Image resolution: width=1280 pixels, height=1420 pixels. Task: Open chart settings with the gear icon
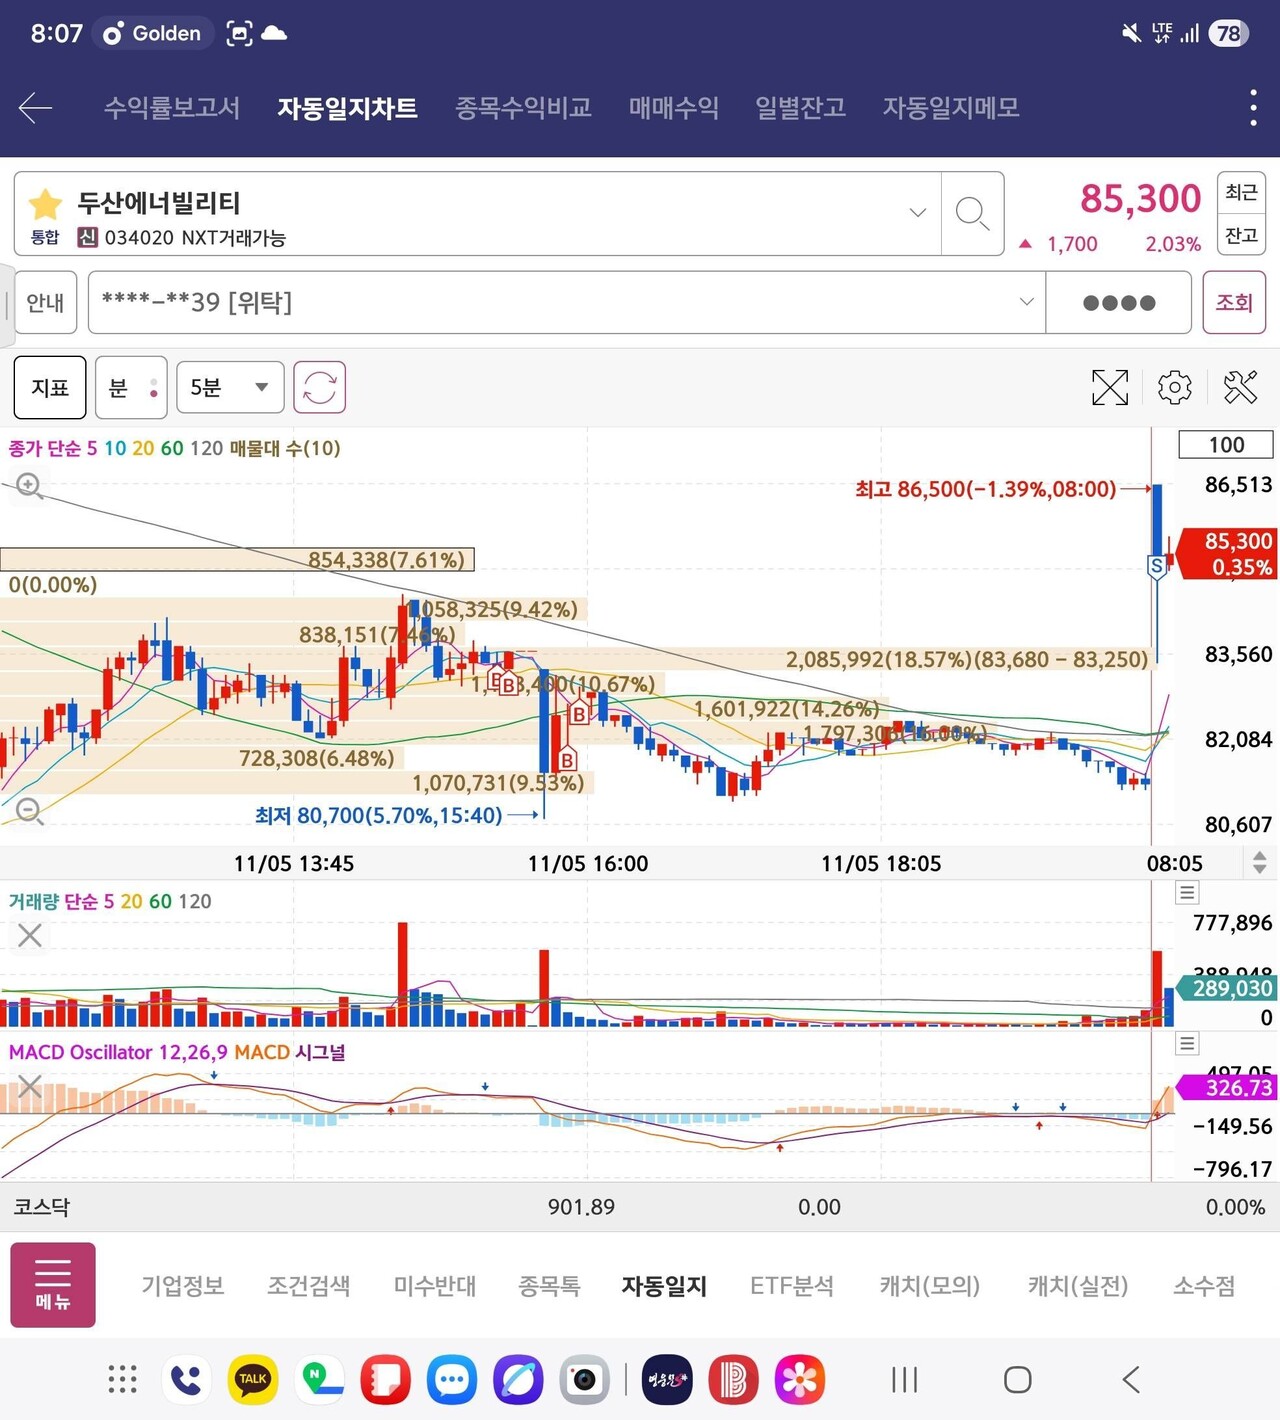[1174, 387]
